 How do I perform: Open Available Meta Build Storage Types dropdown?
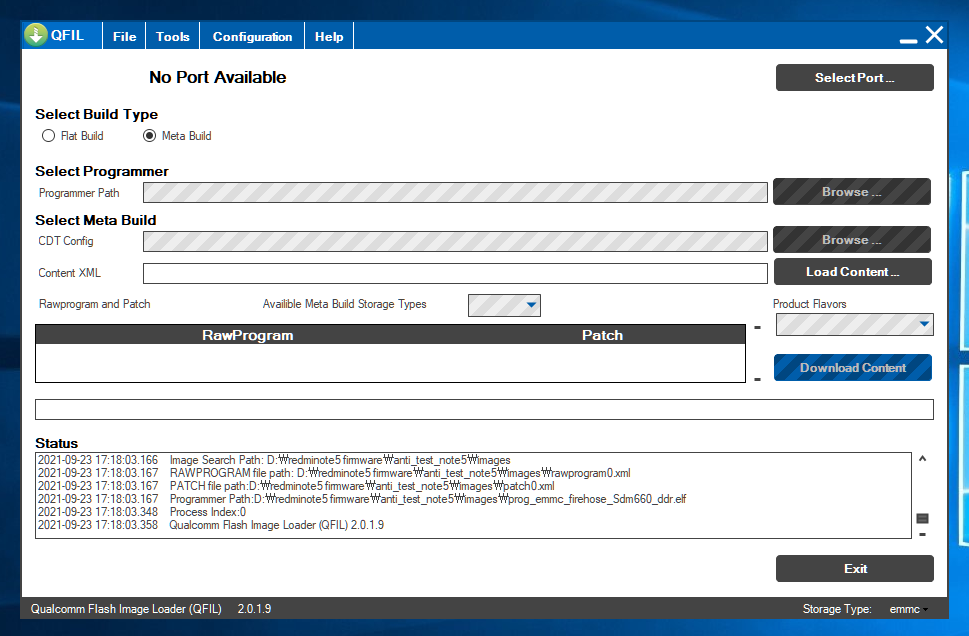(x=504, y=305)
